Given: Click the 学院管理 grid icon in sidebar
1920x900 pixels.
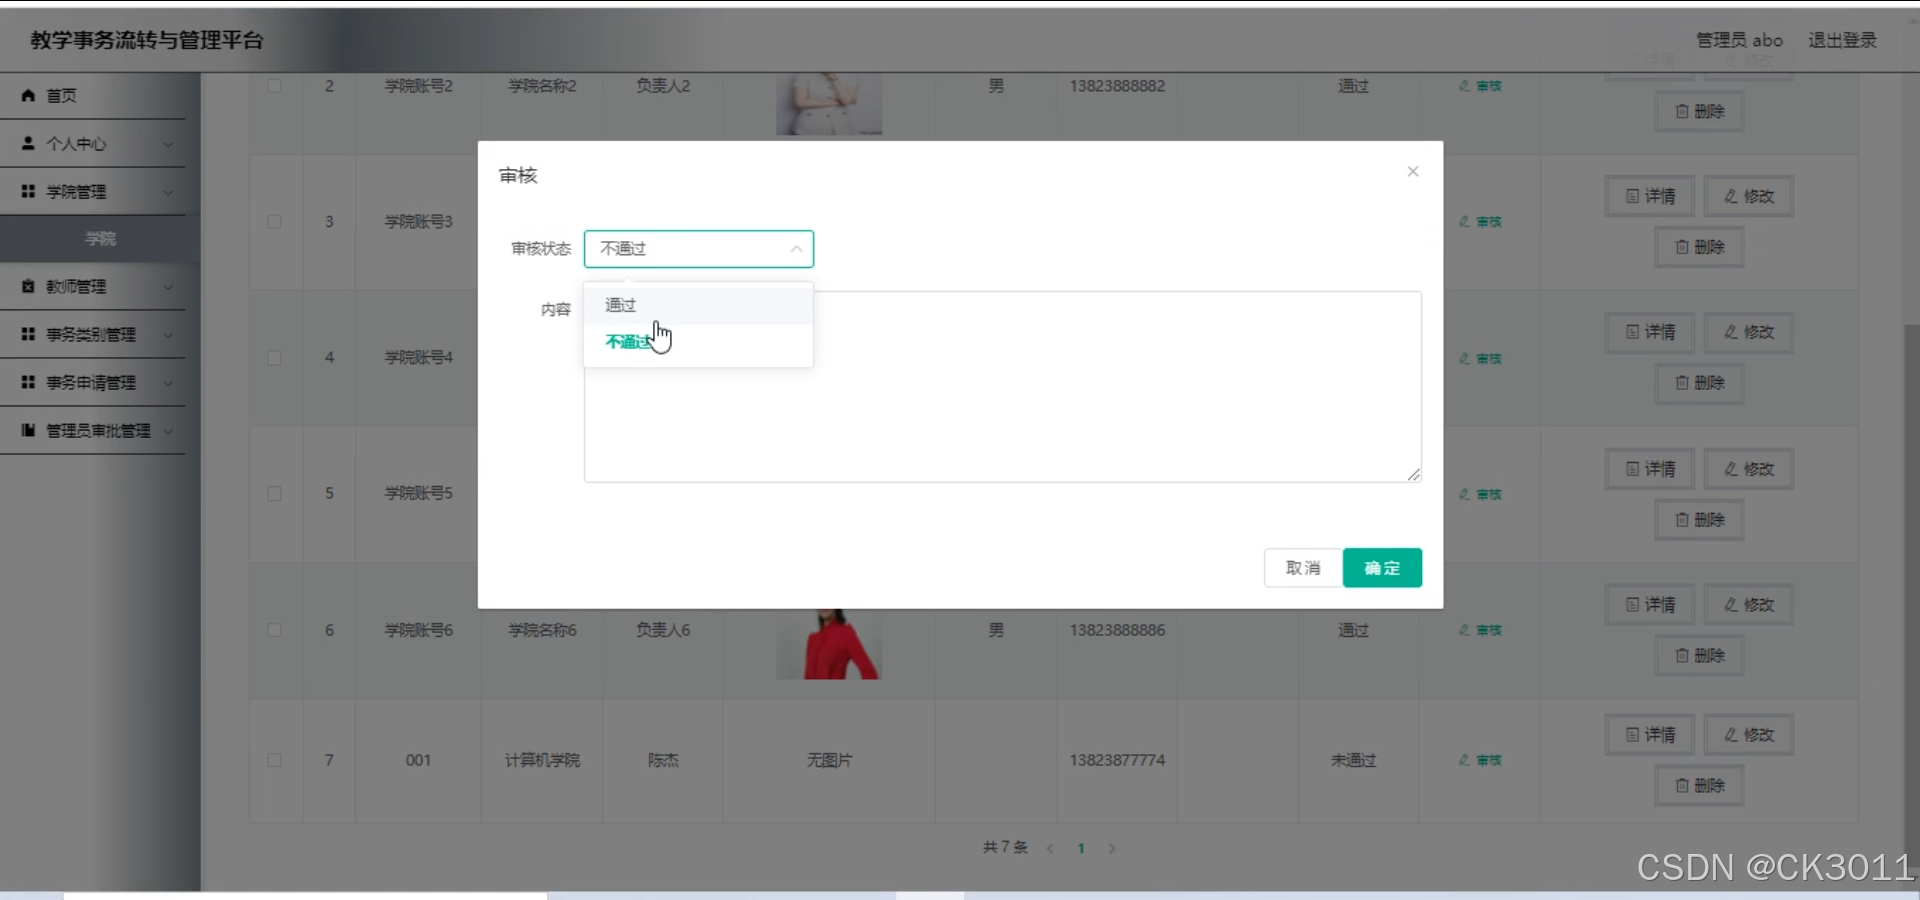Looking at the screenshot, I should click(27, 191).
